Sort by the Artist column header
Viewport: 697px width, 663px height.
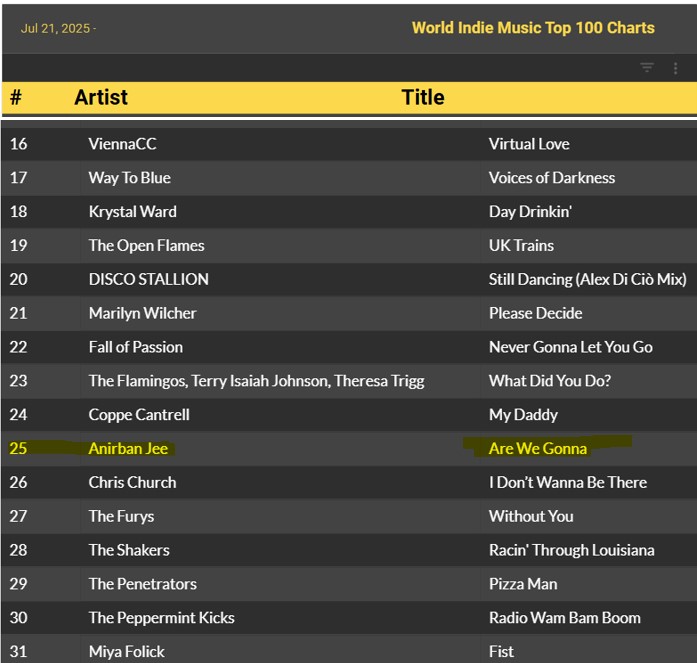[x=101, y=97]
